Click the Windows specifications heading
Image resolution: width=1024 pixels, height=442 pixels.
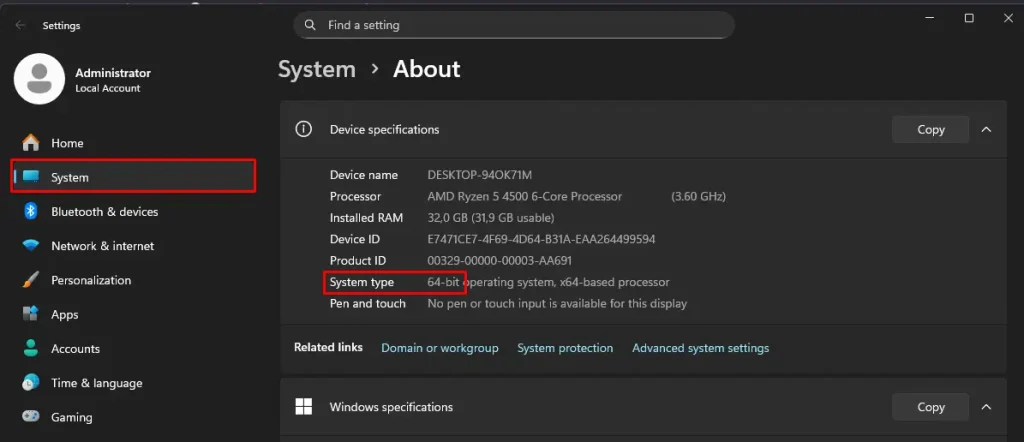coord(391,407)
